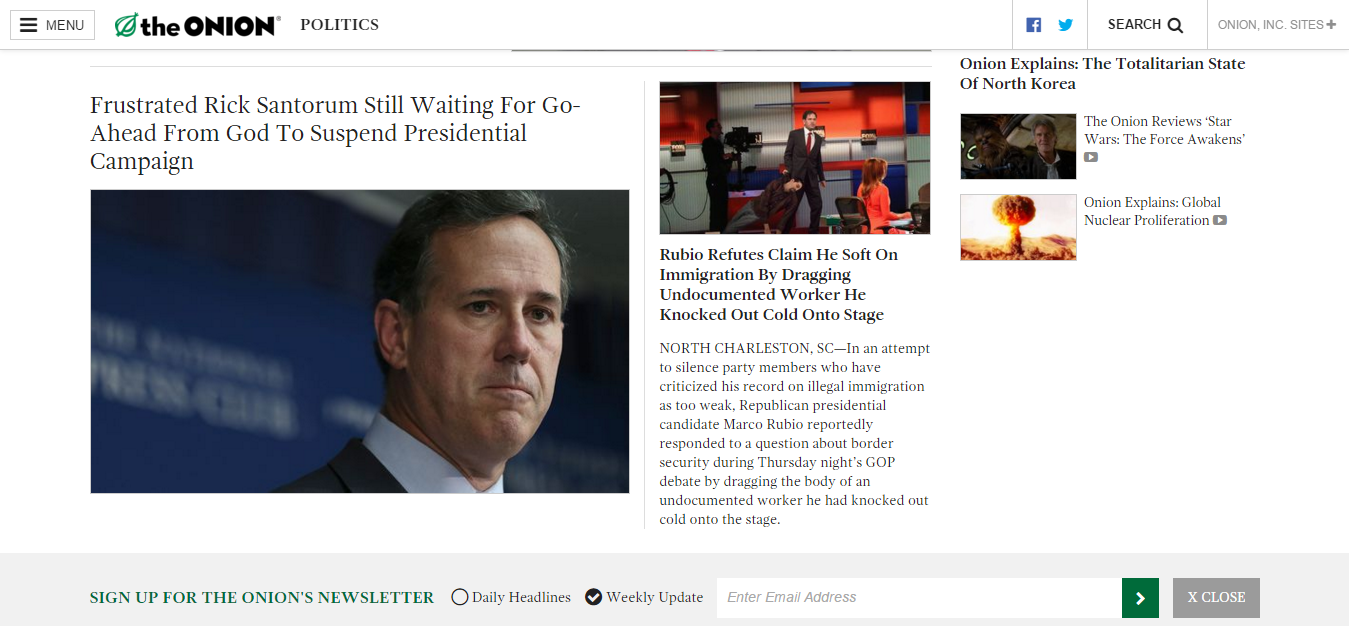Open Rubio Refutes Claim headline link

click(x=779, y=284)
